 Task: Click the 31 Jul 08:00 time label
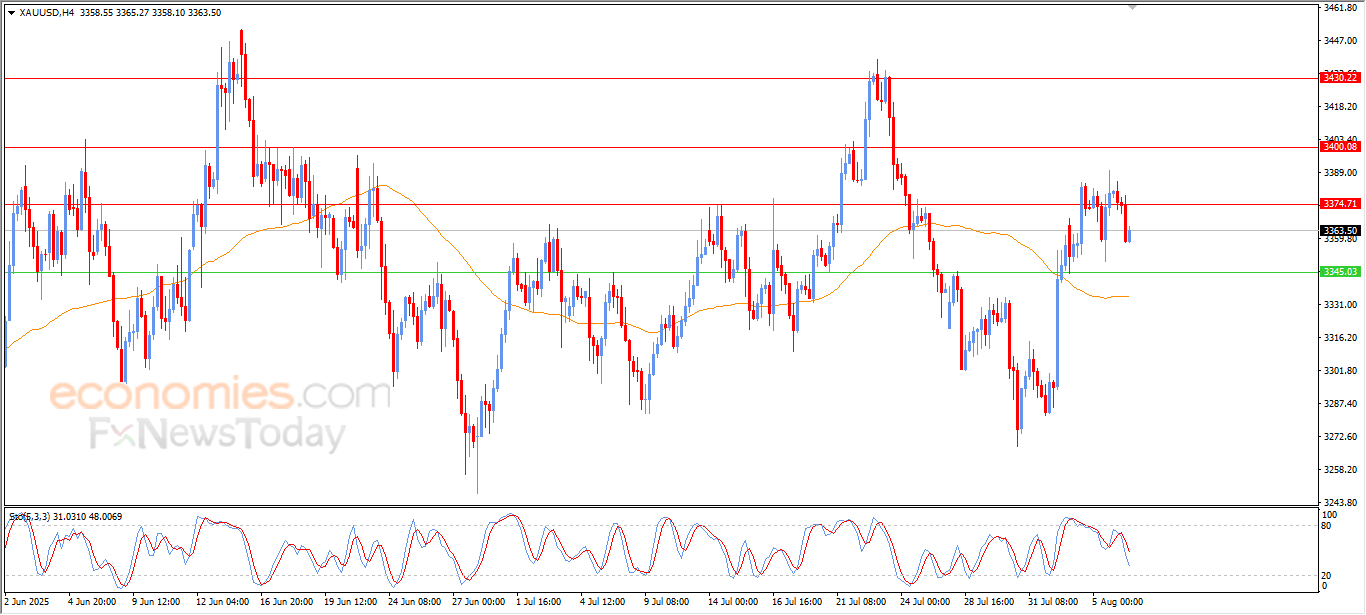(x=1055, y=602)
